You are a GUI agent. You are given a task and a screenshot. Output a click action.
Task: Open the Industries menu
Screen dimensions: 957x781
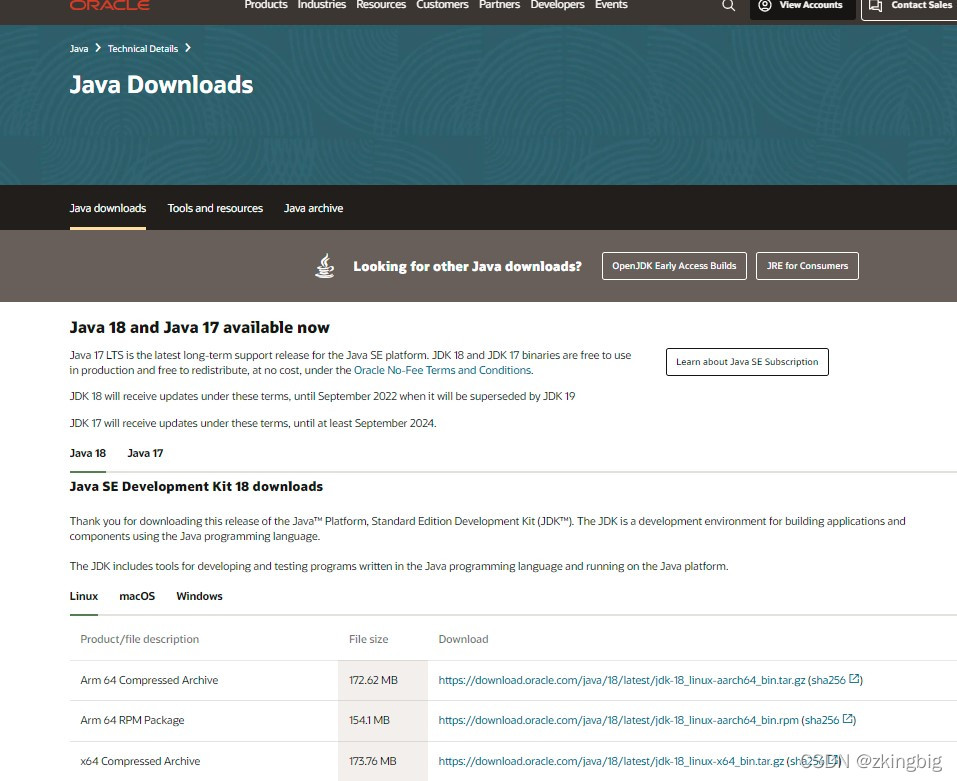pyautogui.click(x=322, y=5)
